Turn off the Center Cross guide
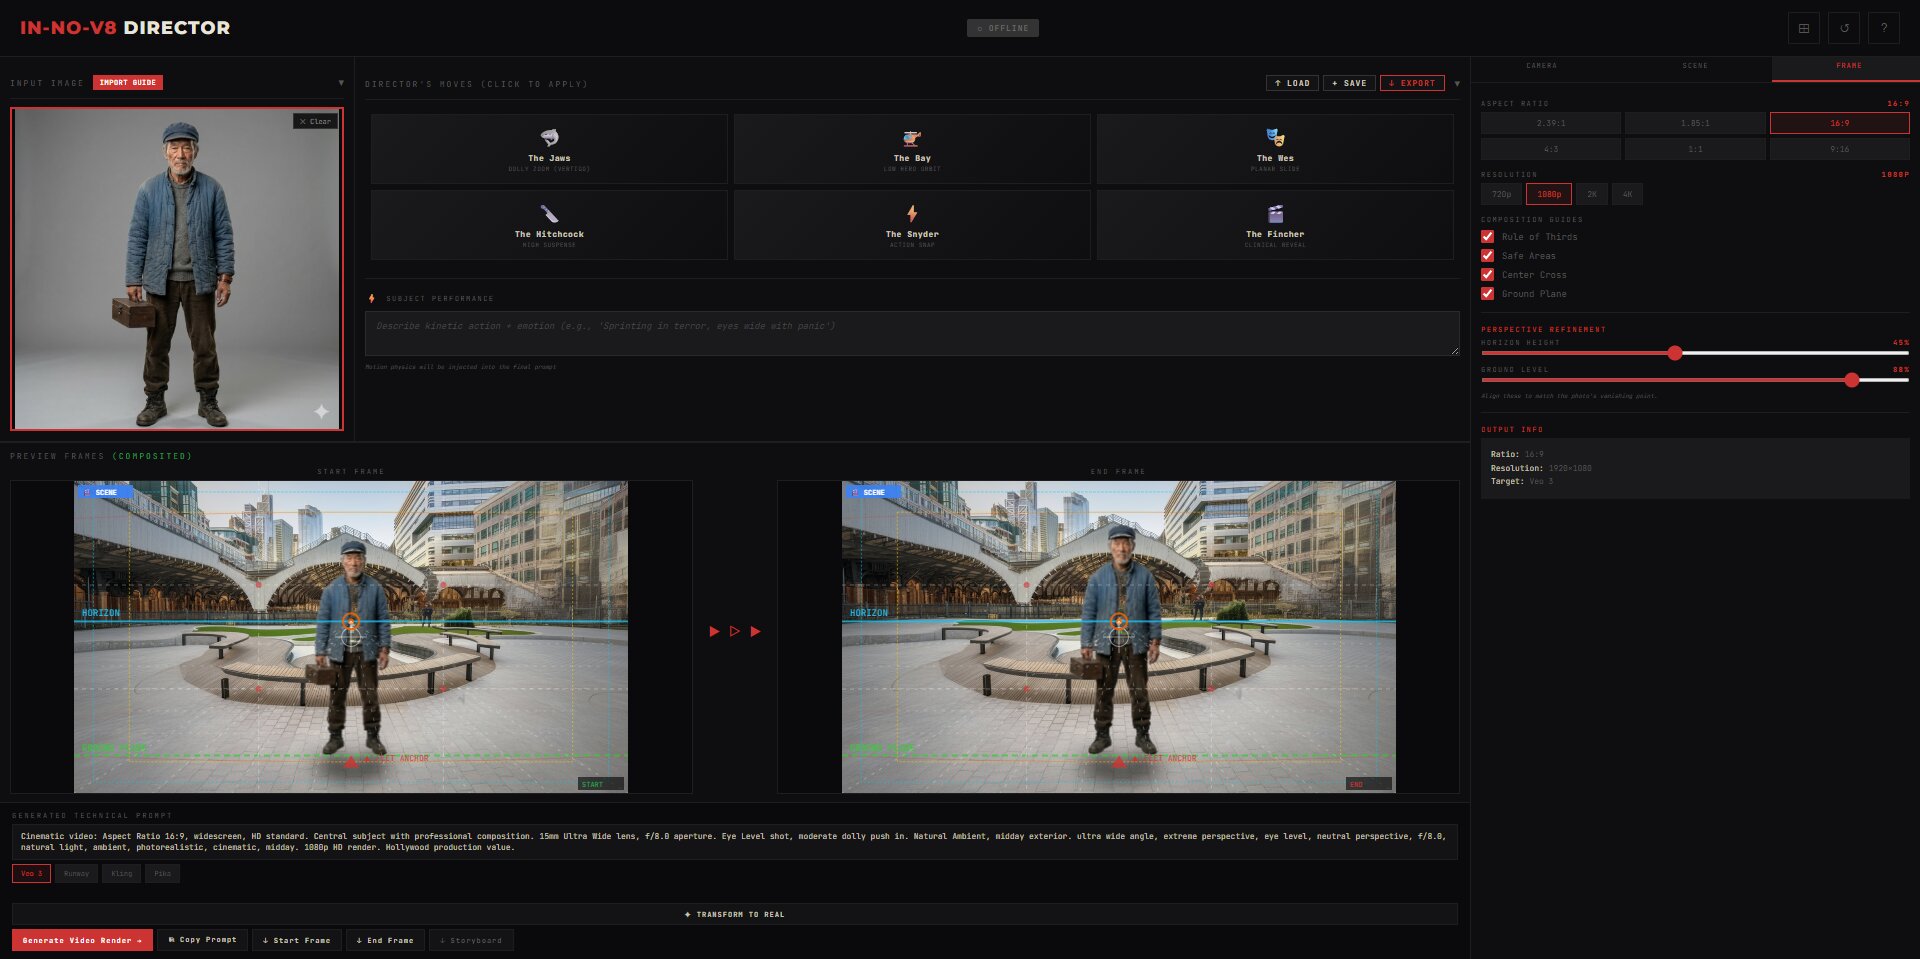This screenshot has width=1920, height=959. click(1487, 275)
